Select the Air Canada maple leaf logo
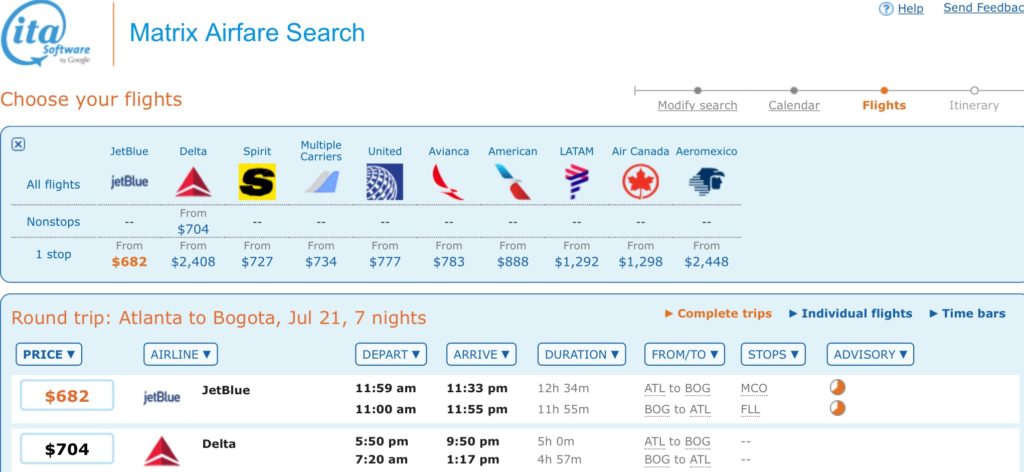This screenshot has height=472, width=1024. pos(640,182)
